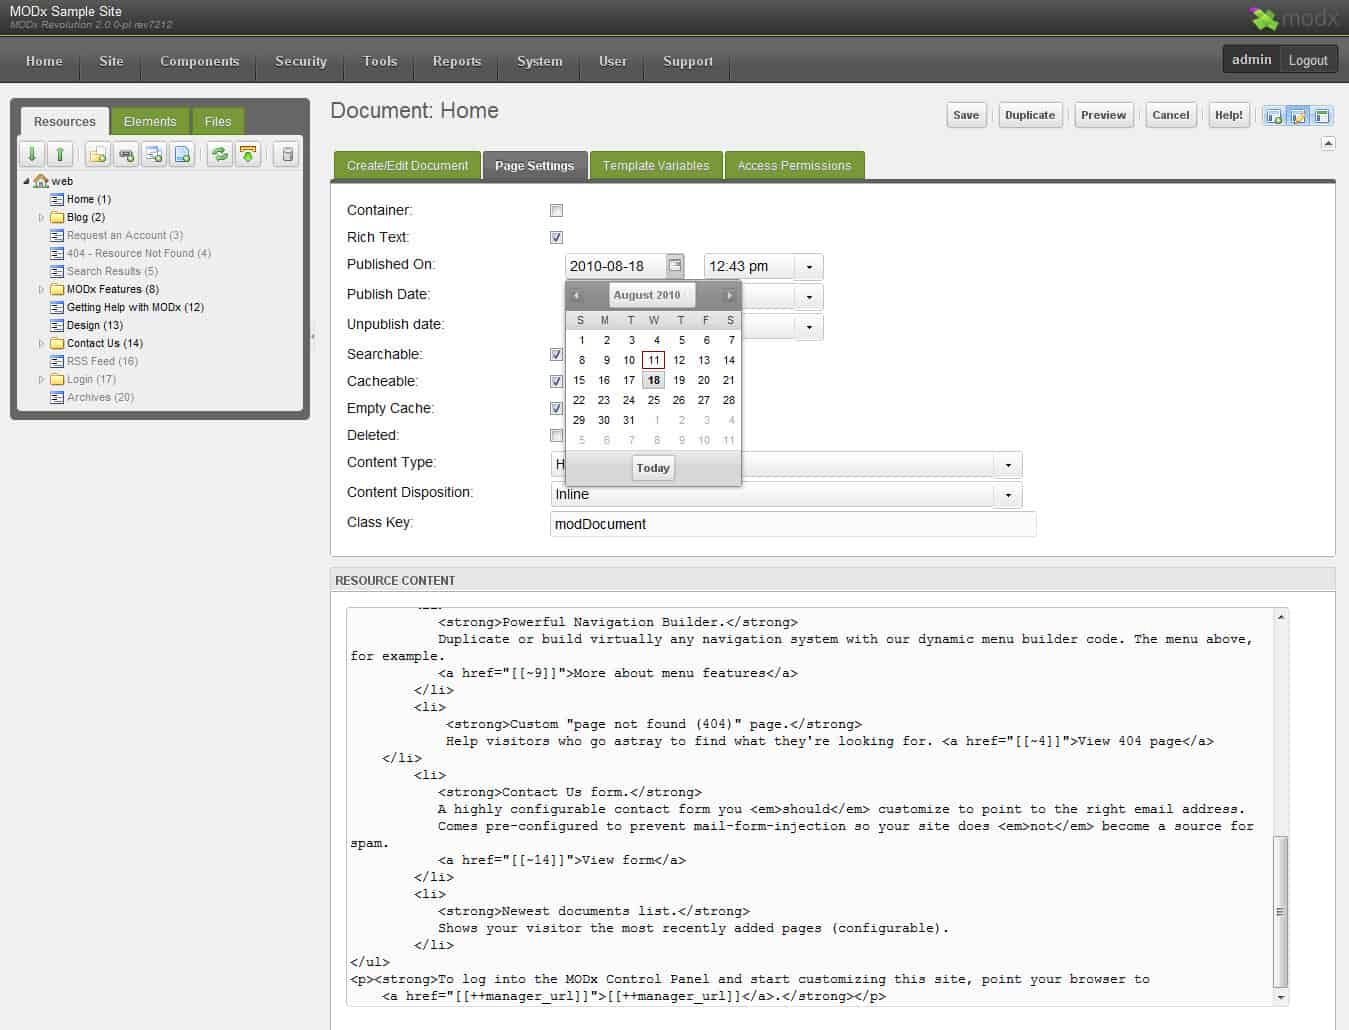Open the calendar picker icon beside Published On
Image resolution: width=1349 pixels, height=1030 pixels.
coord(675,265)
